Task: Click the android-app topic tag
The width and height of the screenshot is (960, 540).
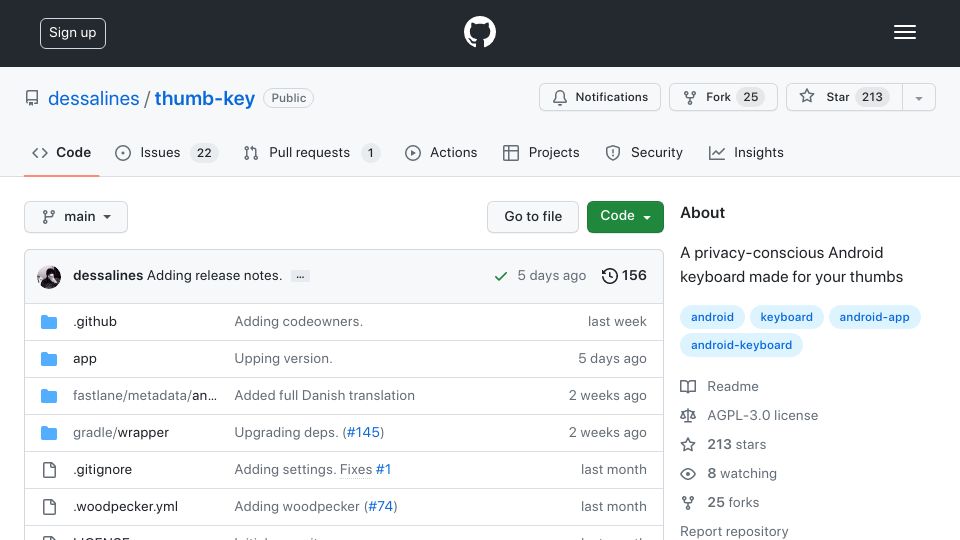Action: pos(874,317)
